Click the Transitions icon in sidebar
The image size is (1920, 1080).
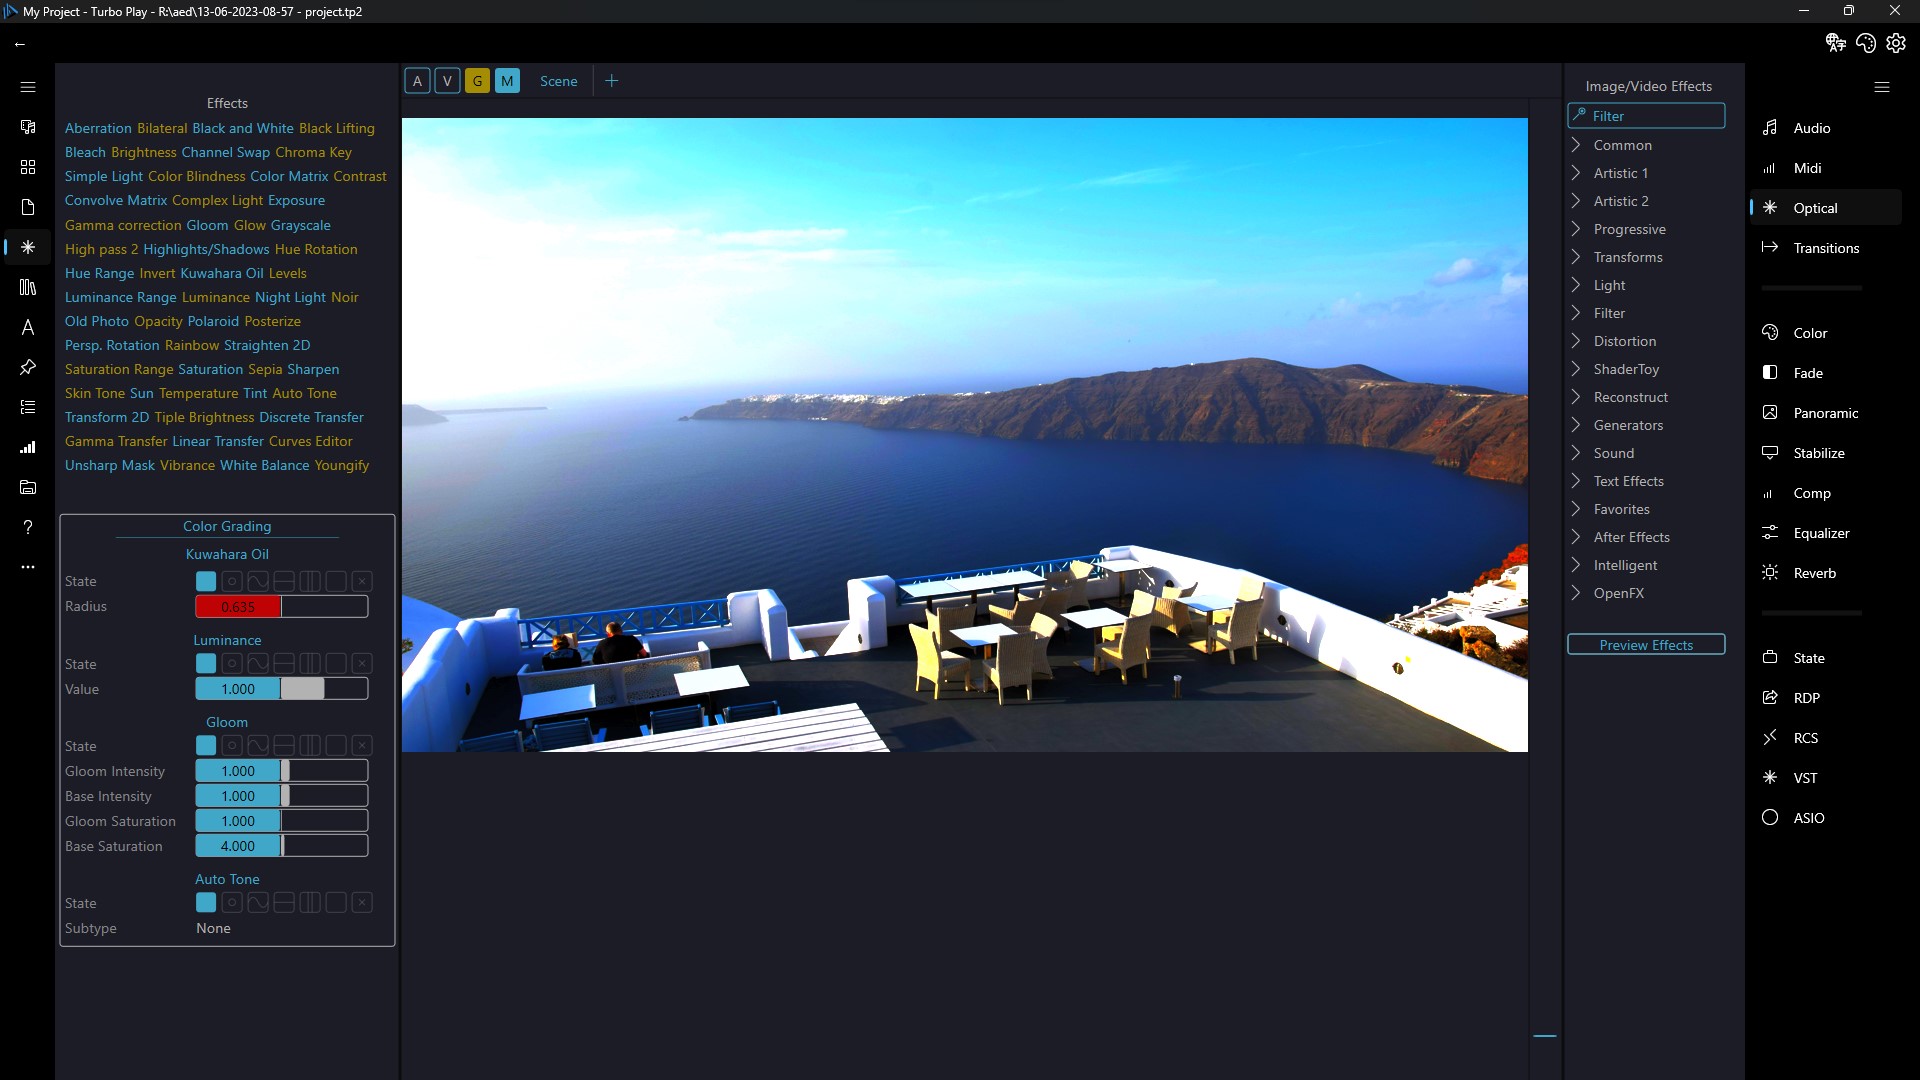(x=1770, y=247)
